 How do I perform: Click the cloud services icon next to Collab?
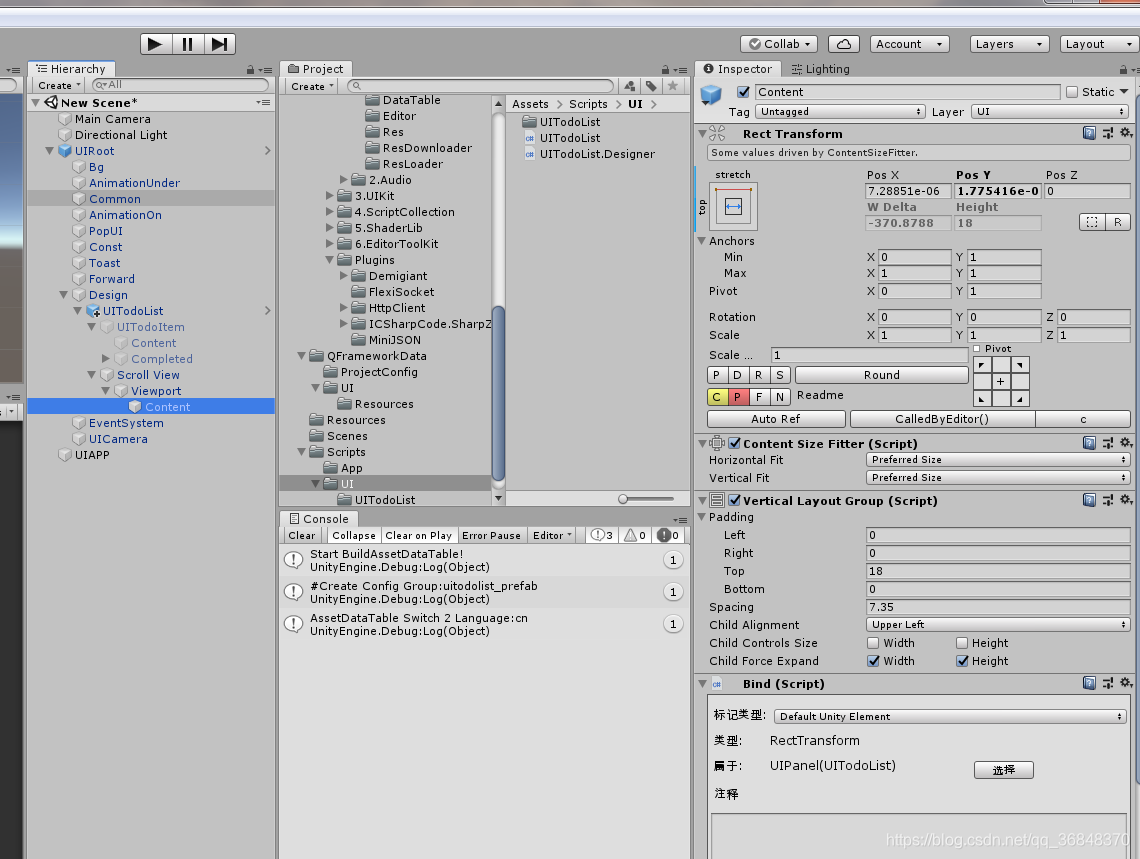click(841, 43)
